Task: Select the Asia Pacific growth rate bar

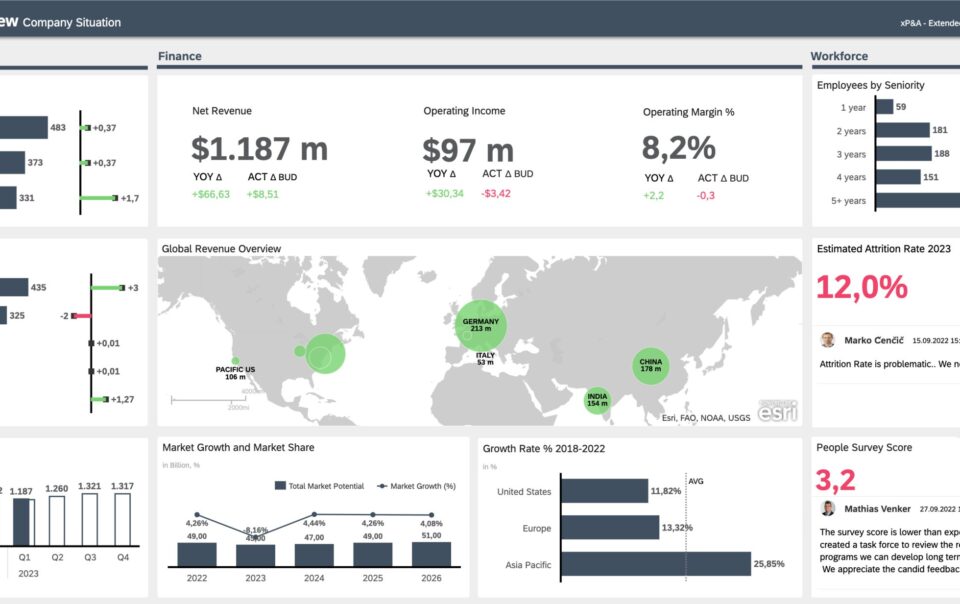Action: (x=656, y=564)
